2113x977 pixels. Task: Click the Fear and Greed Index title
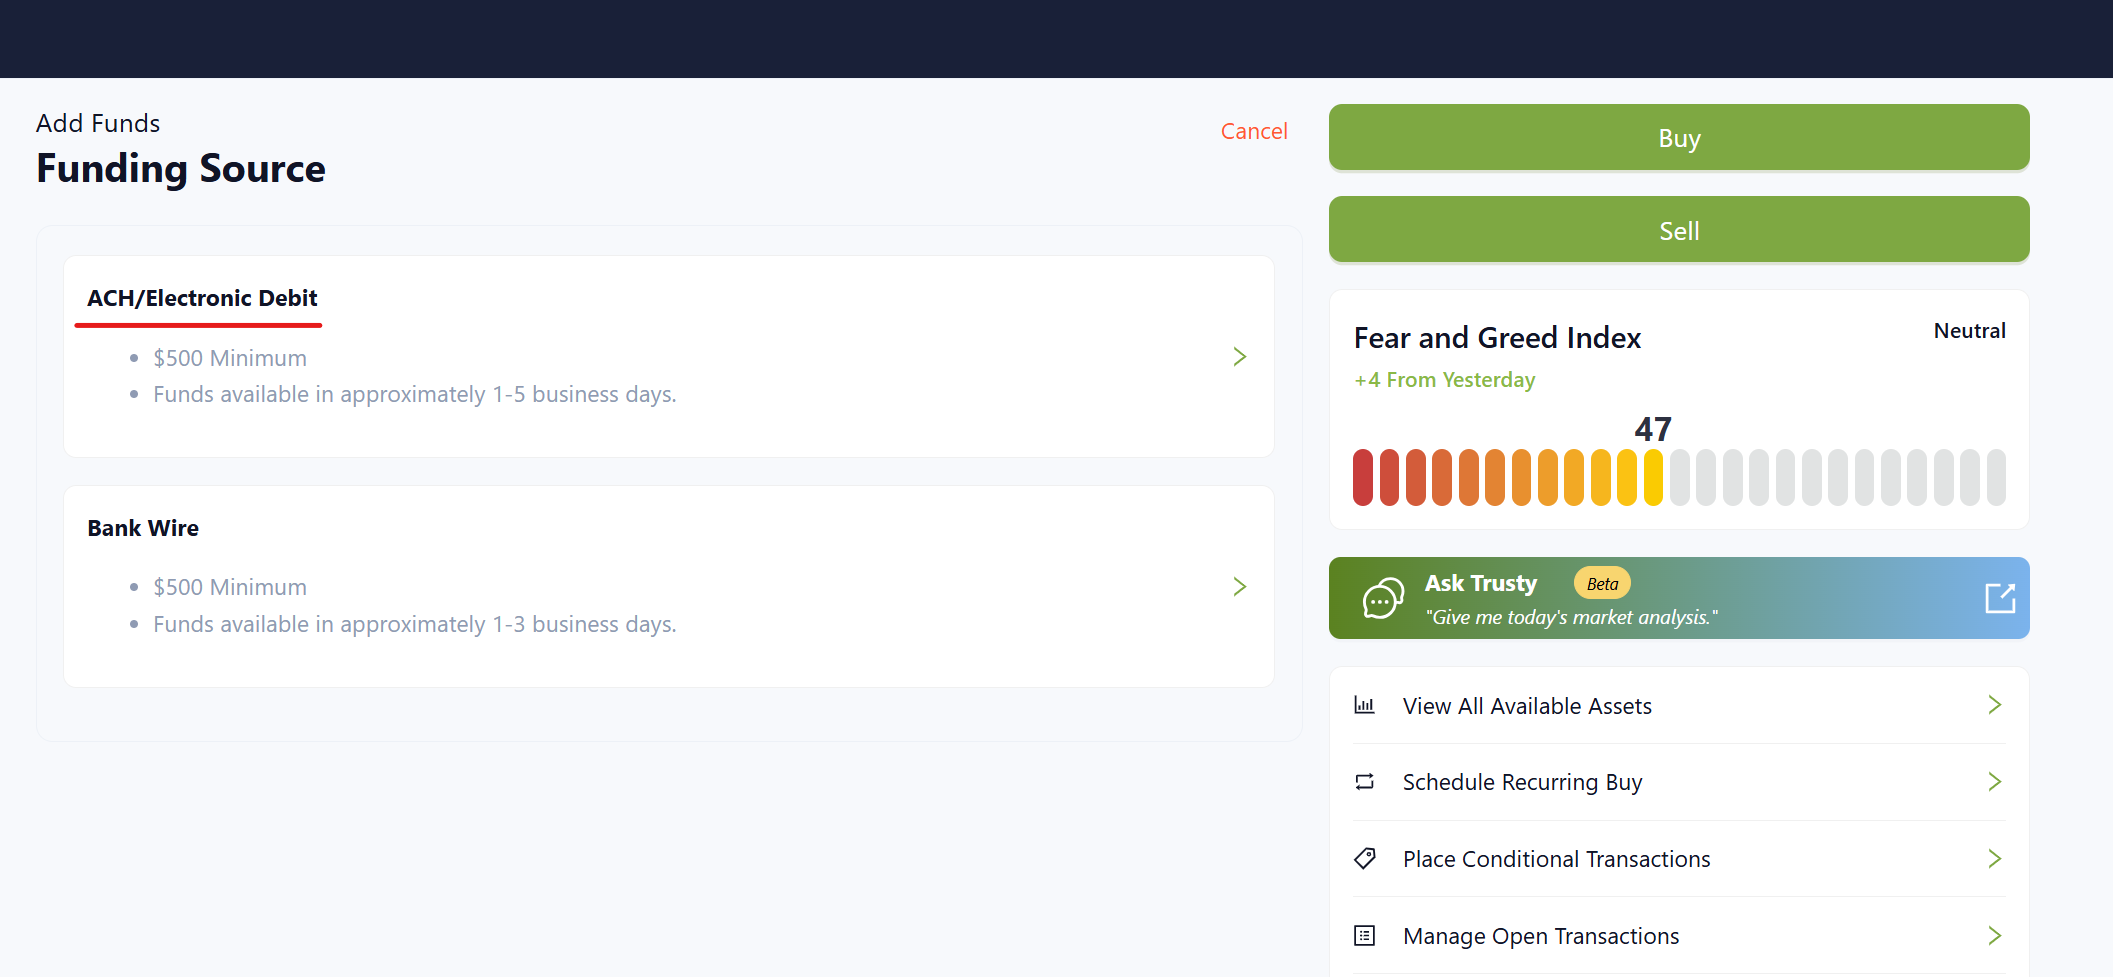(x=1497, y=338)
